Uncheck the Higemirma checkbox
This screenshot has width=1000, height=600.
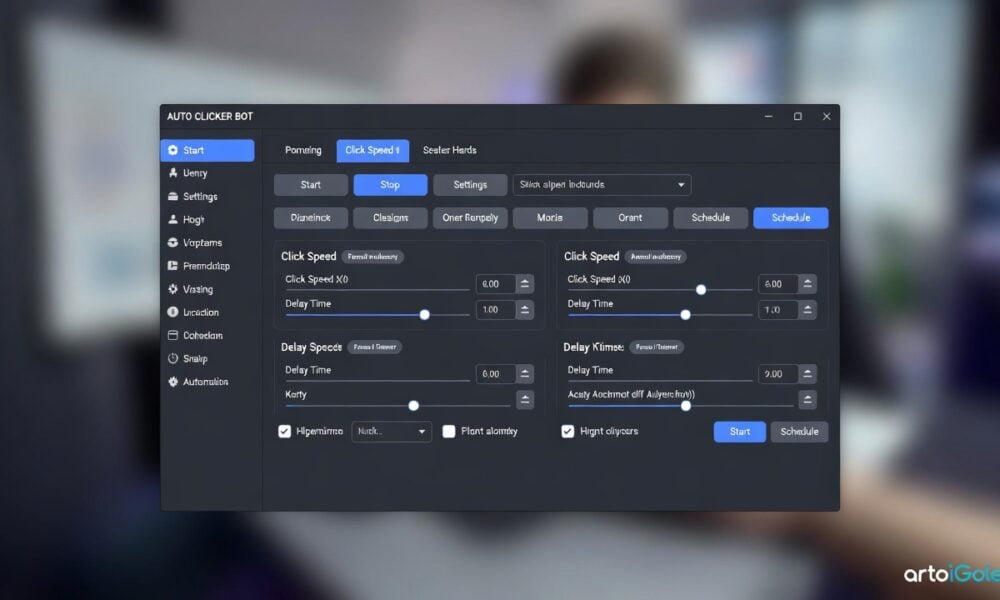[x=284, y=431]
